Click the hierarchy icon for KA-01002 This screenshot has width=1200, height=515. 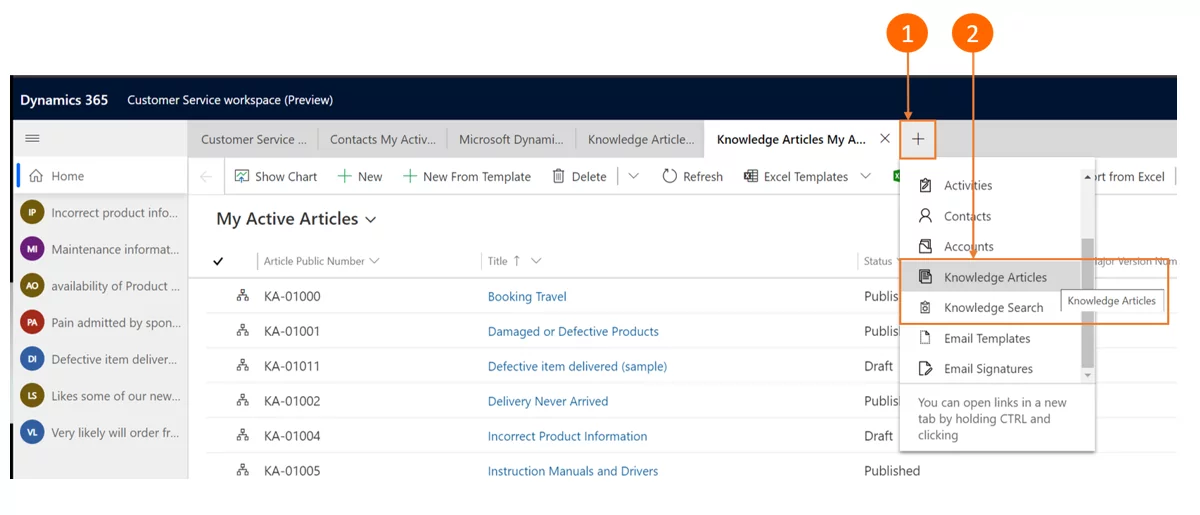click(x=242, y=401)
